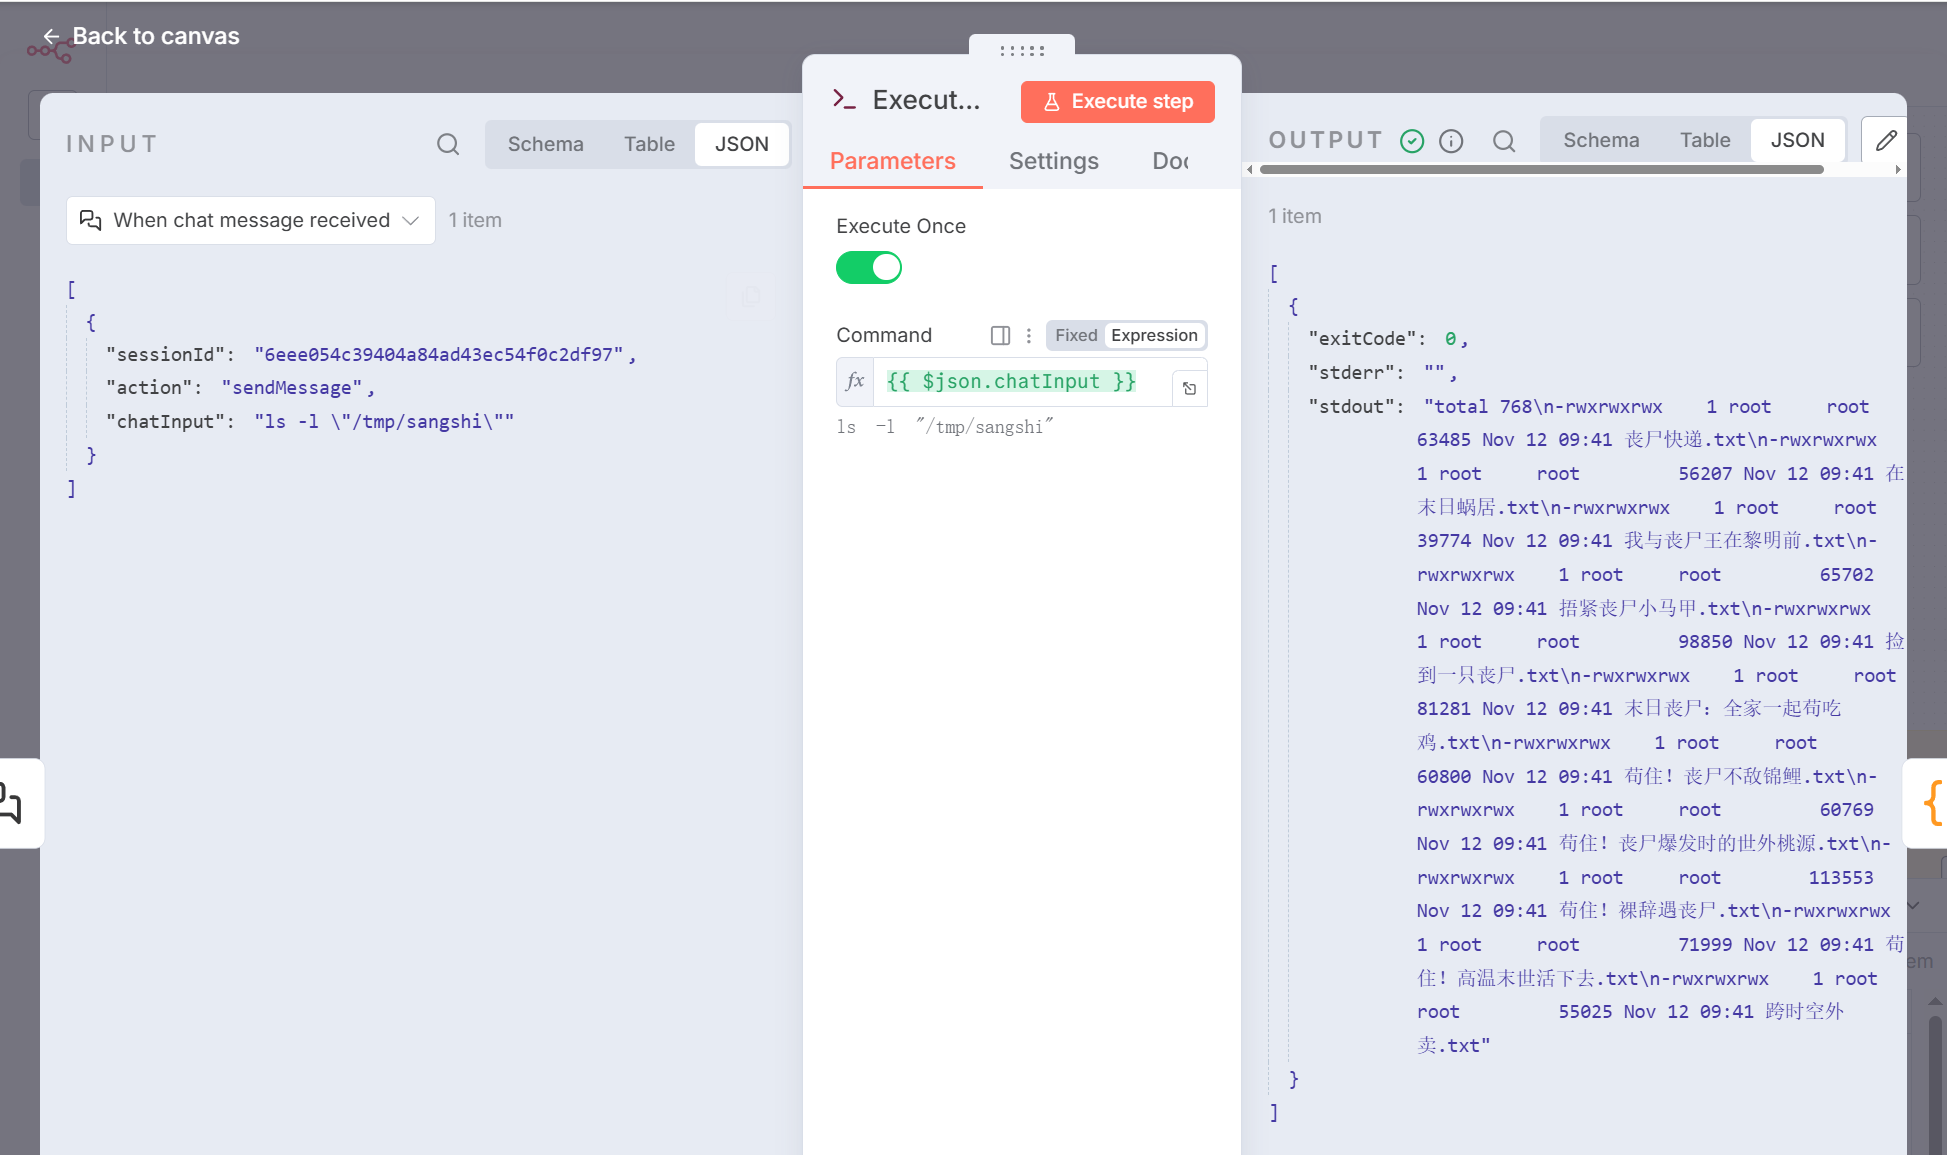The height and width of the screenshot is (1155, 1947).
Task: Click the pencil edit output icon
Action: (x=1886, y=141)
